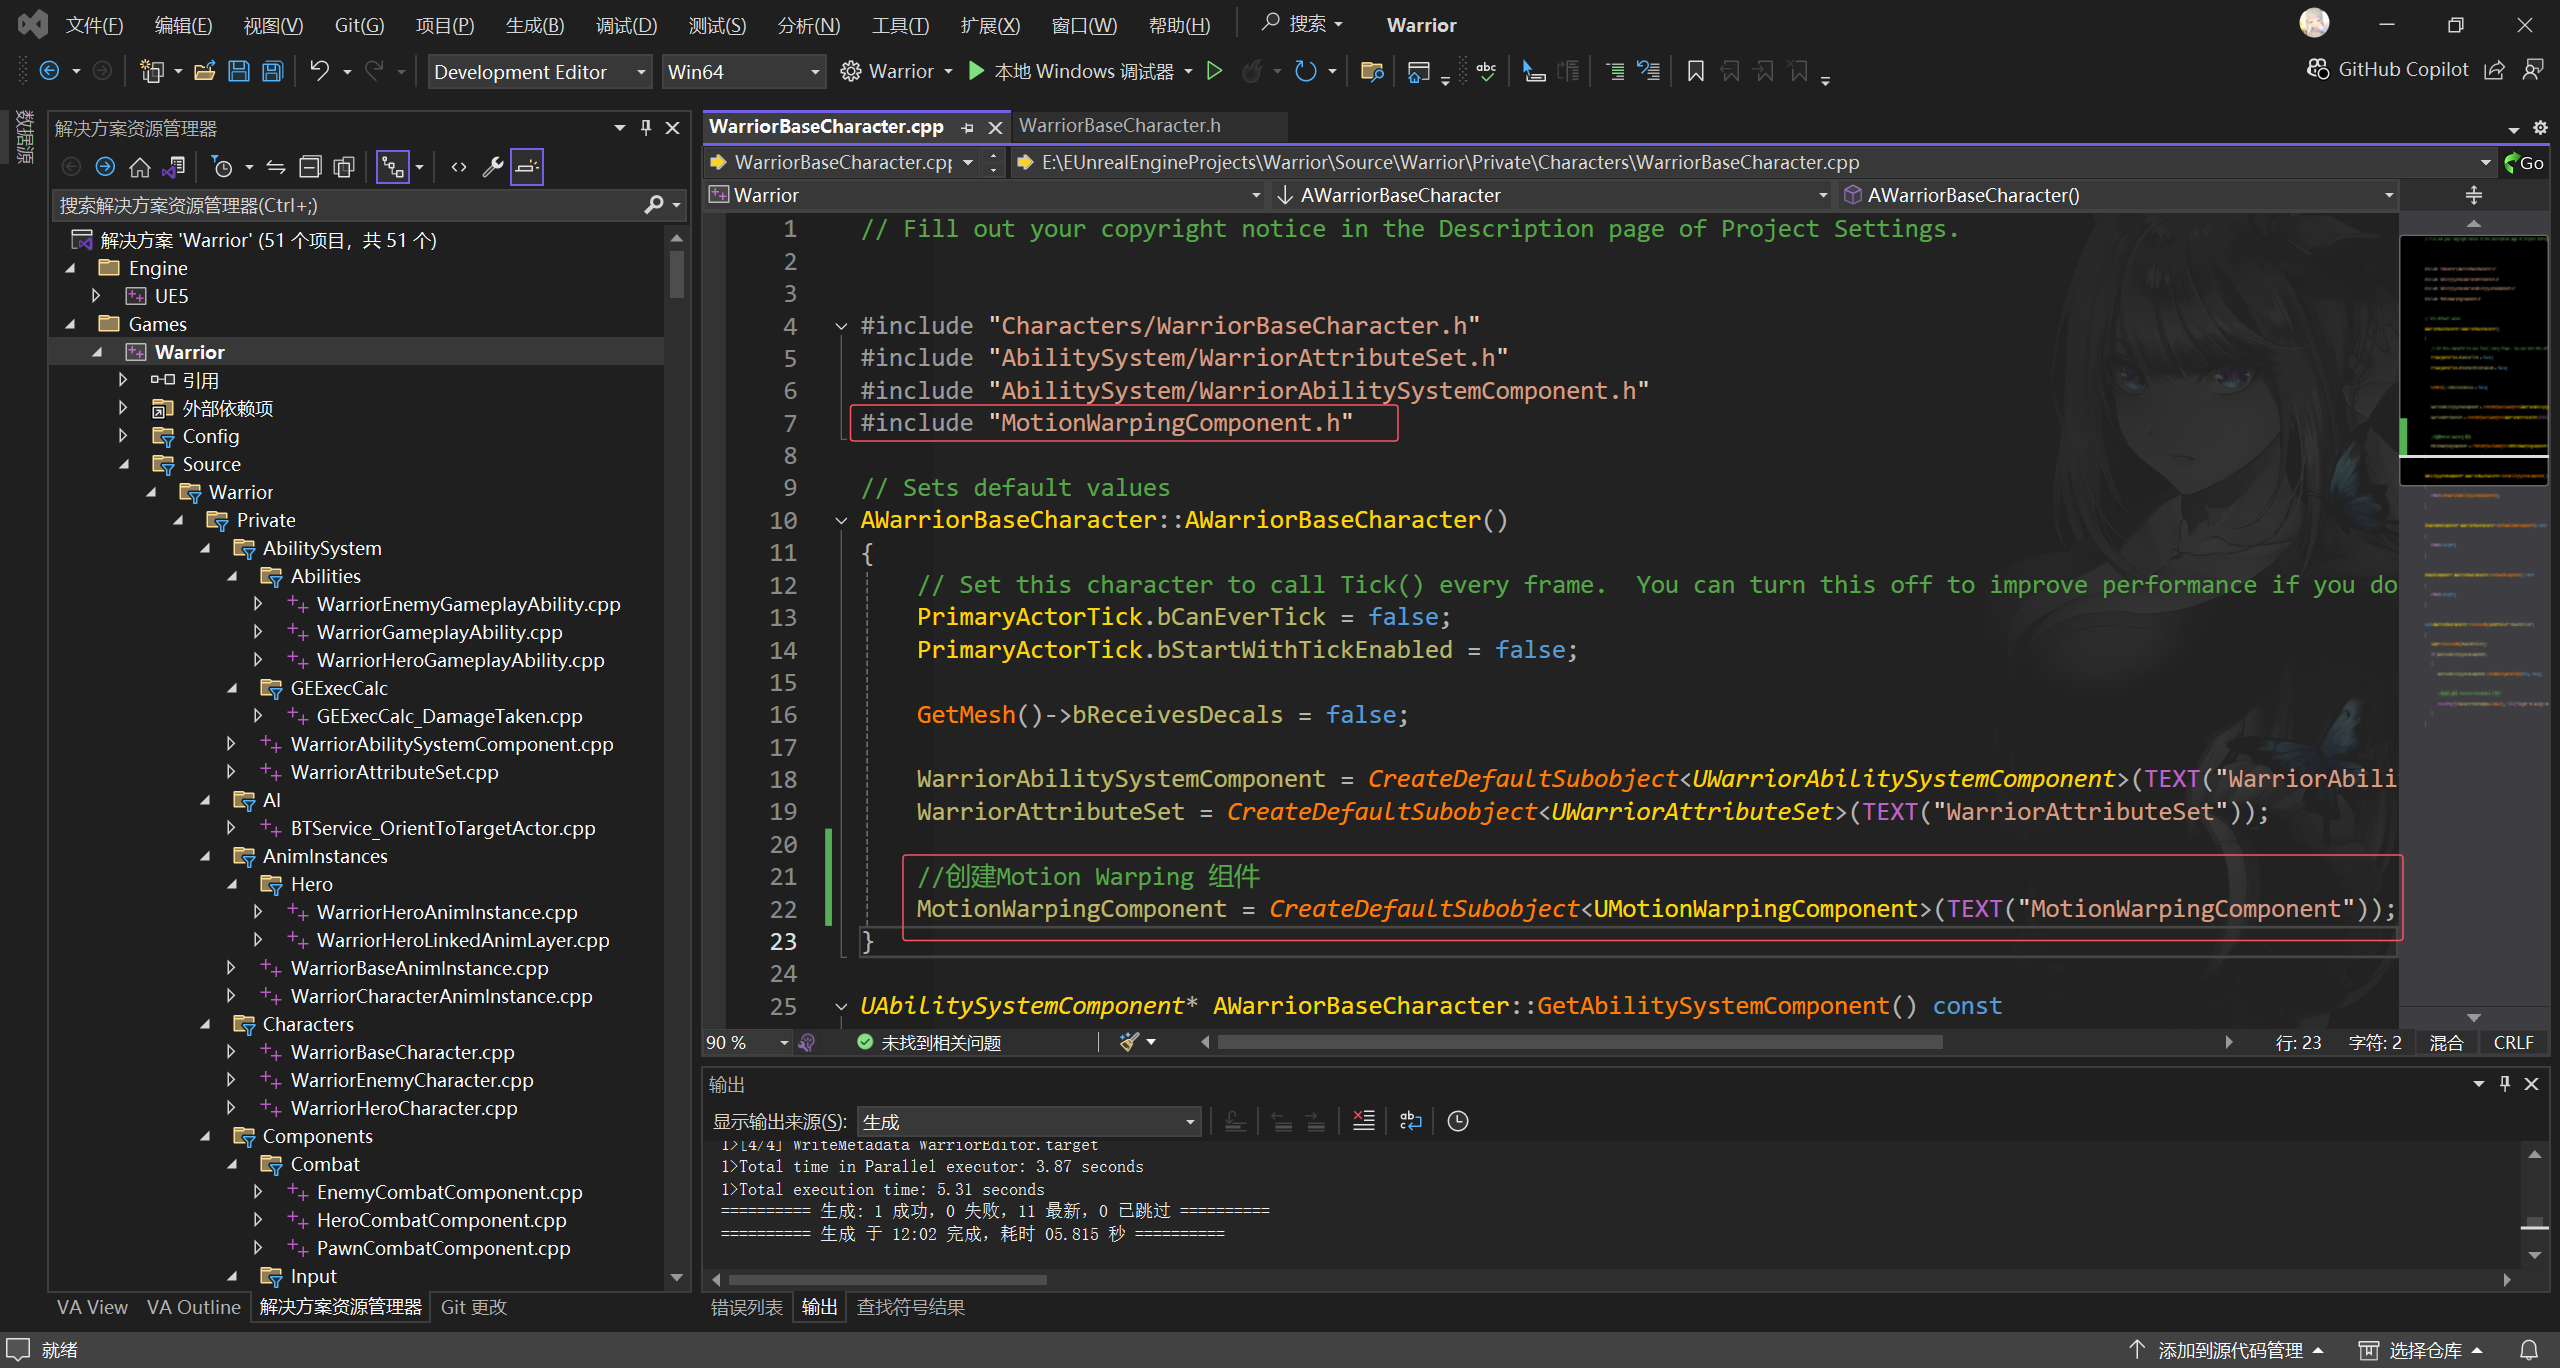Click the 添加到源代码管理 status bar button

(x=2229, y=1350)
